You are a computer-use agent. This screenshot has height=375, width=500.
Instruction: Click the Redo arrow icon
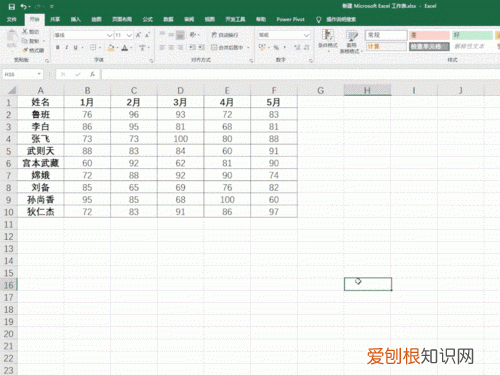coord(38,7)
